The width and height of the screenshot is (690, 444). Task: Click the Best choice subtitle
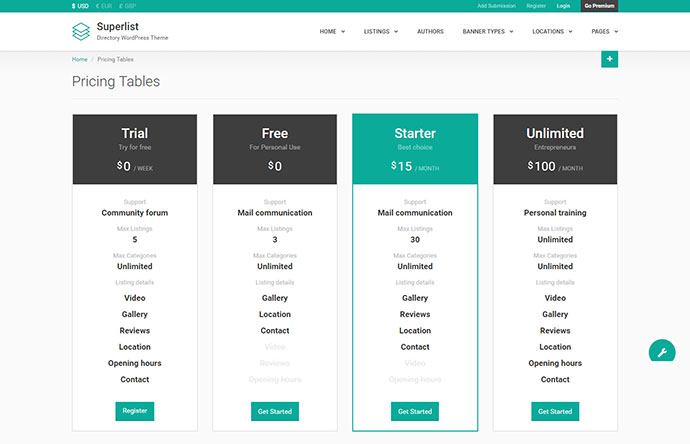coord(415,147)
